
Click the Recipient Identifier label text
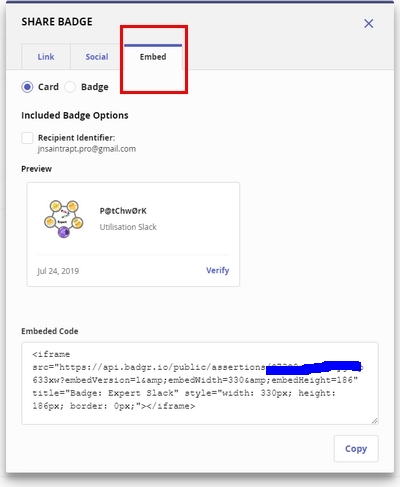tap(76, 138)
